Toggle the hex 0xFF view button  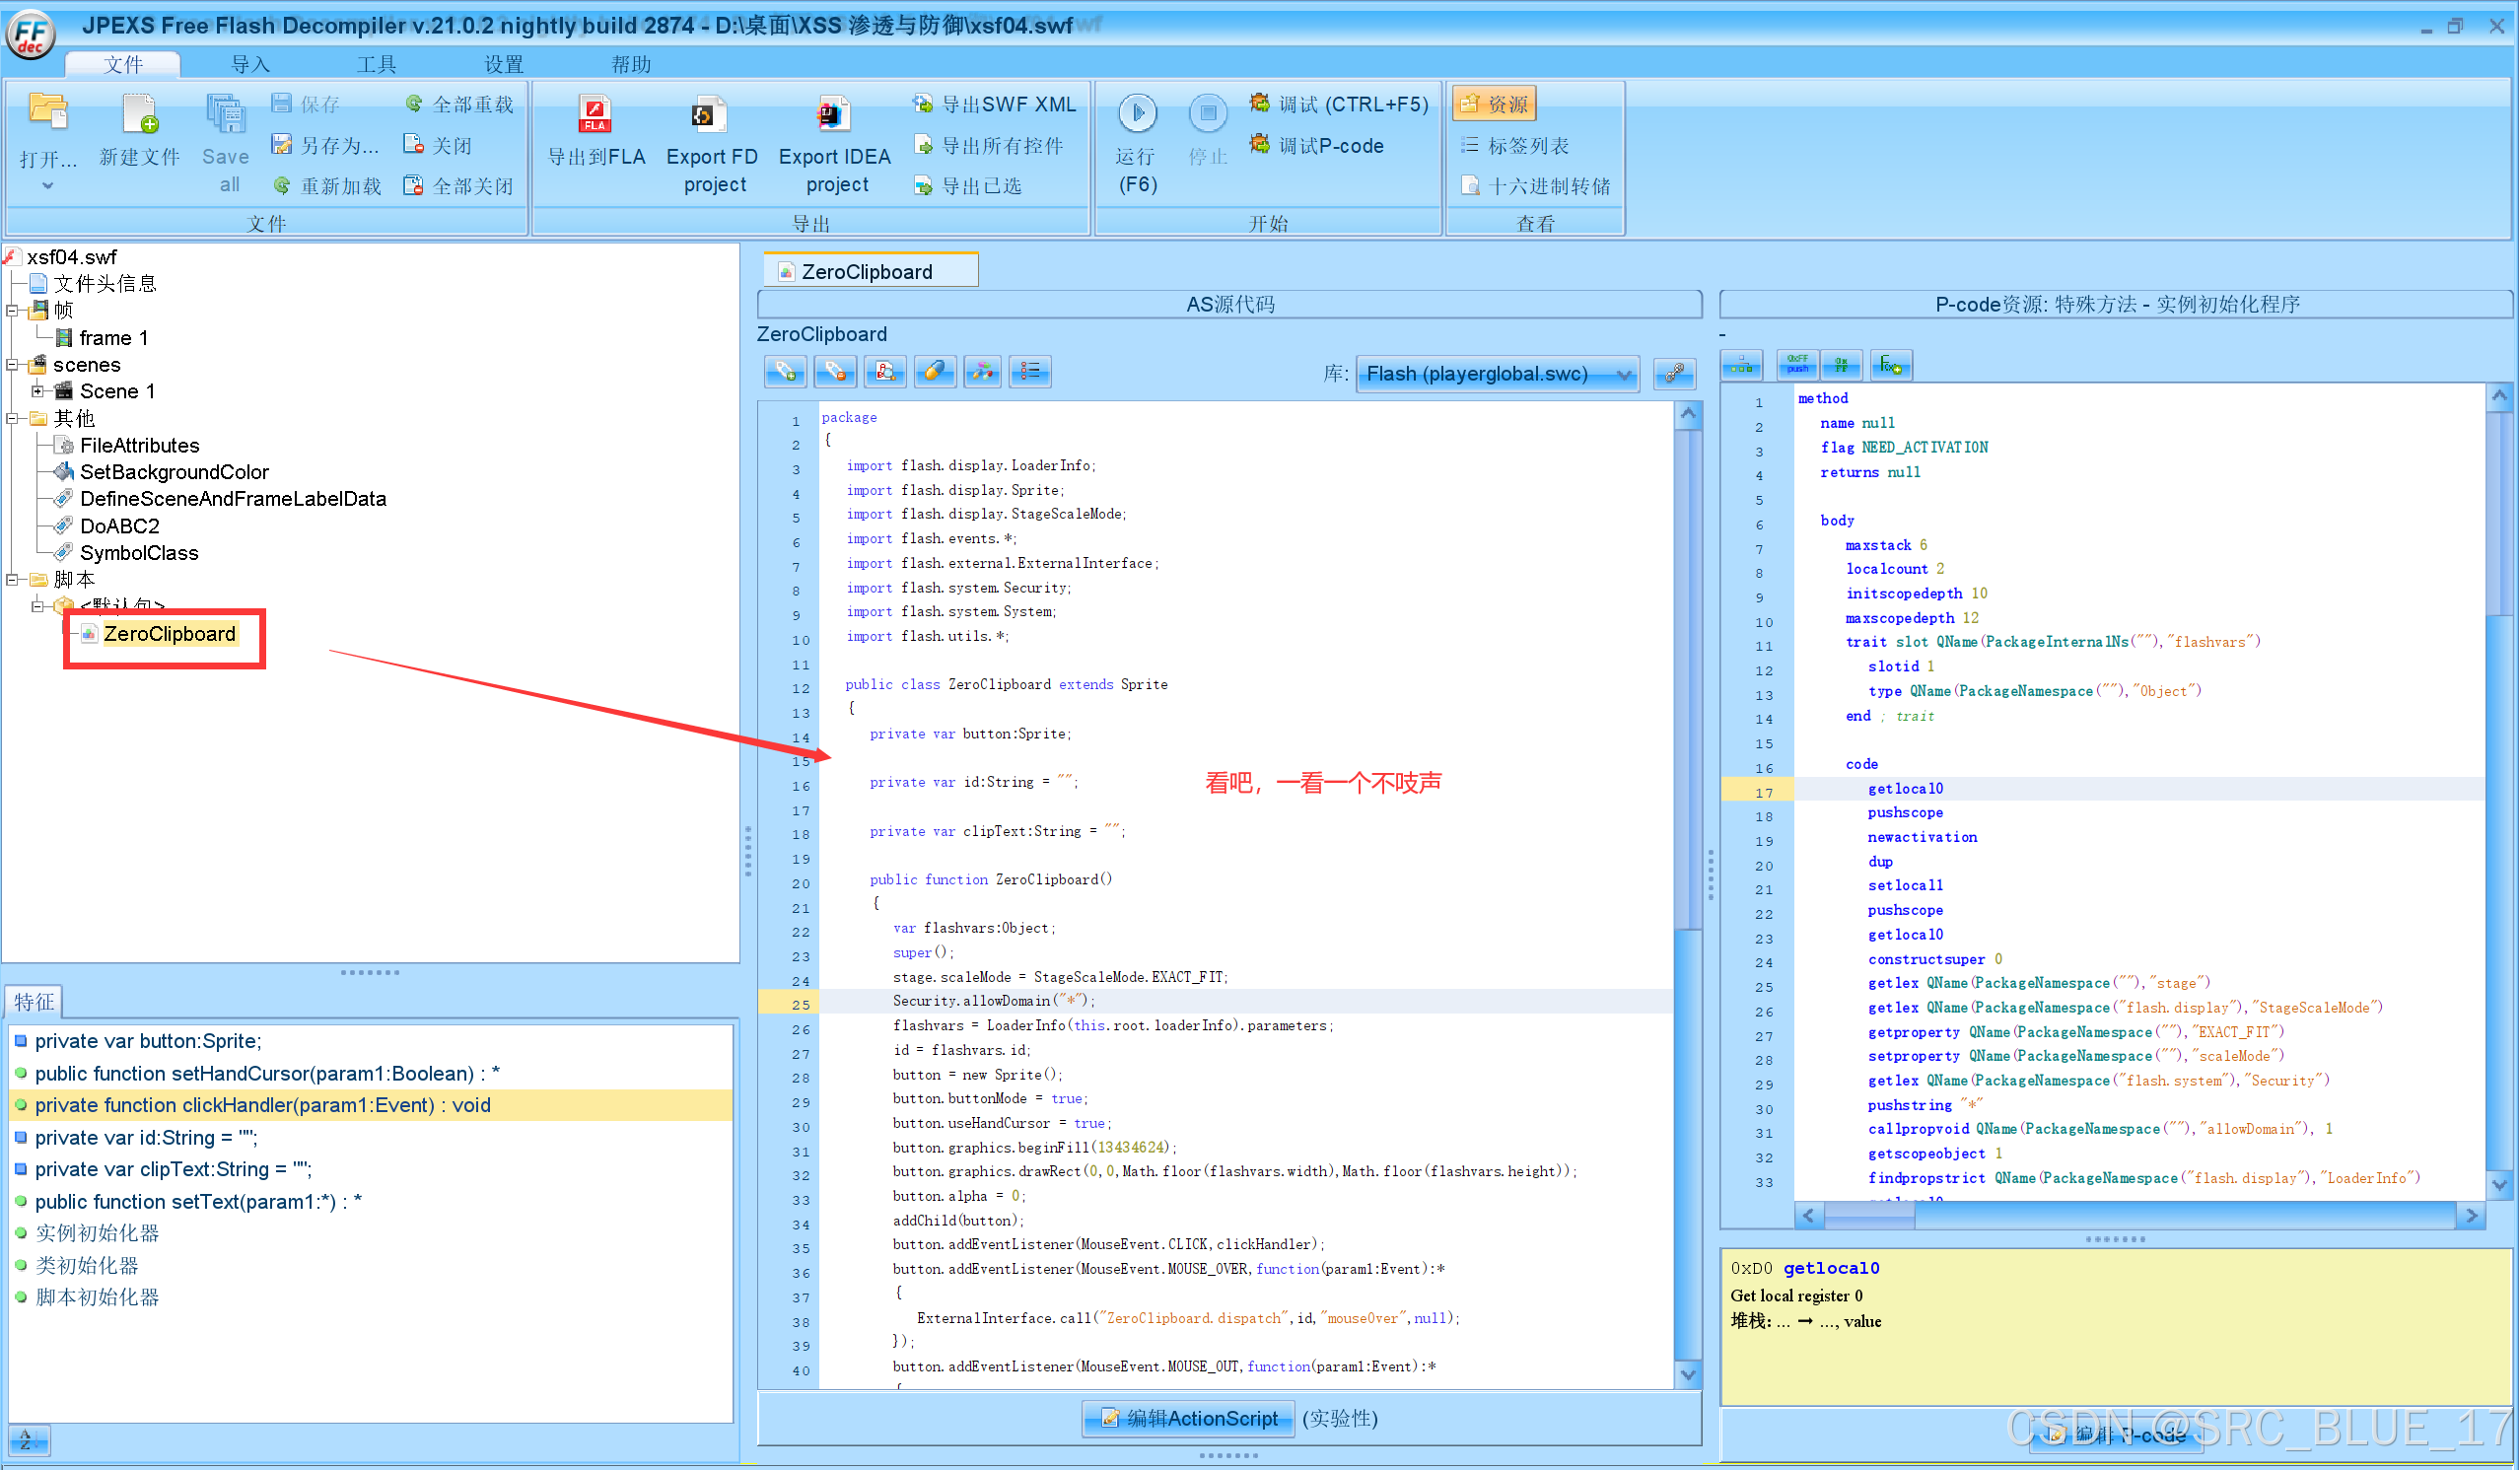point(1842,364)
